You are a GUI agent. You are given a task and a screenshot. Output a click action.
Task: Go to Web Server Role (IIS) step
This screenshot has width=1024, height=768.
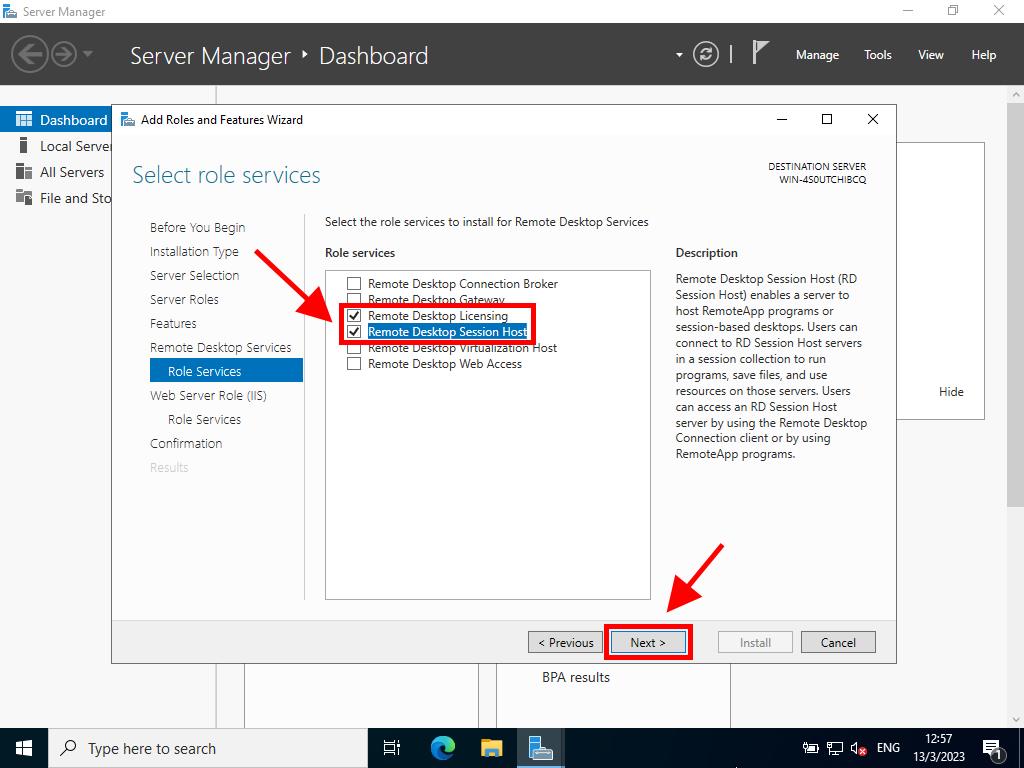click(208, 395)
